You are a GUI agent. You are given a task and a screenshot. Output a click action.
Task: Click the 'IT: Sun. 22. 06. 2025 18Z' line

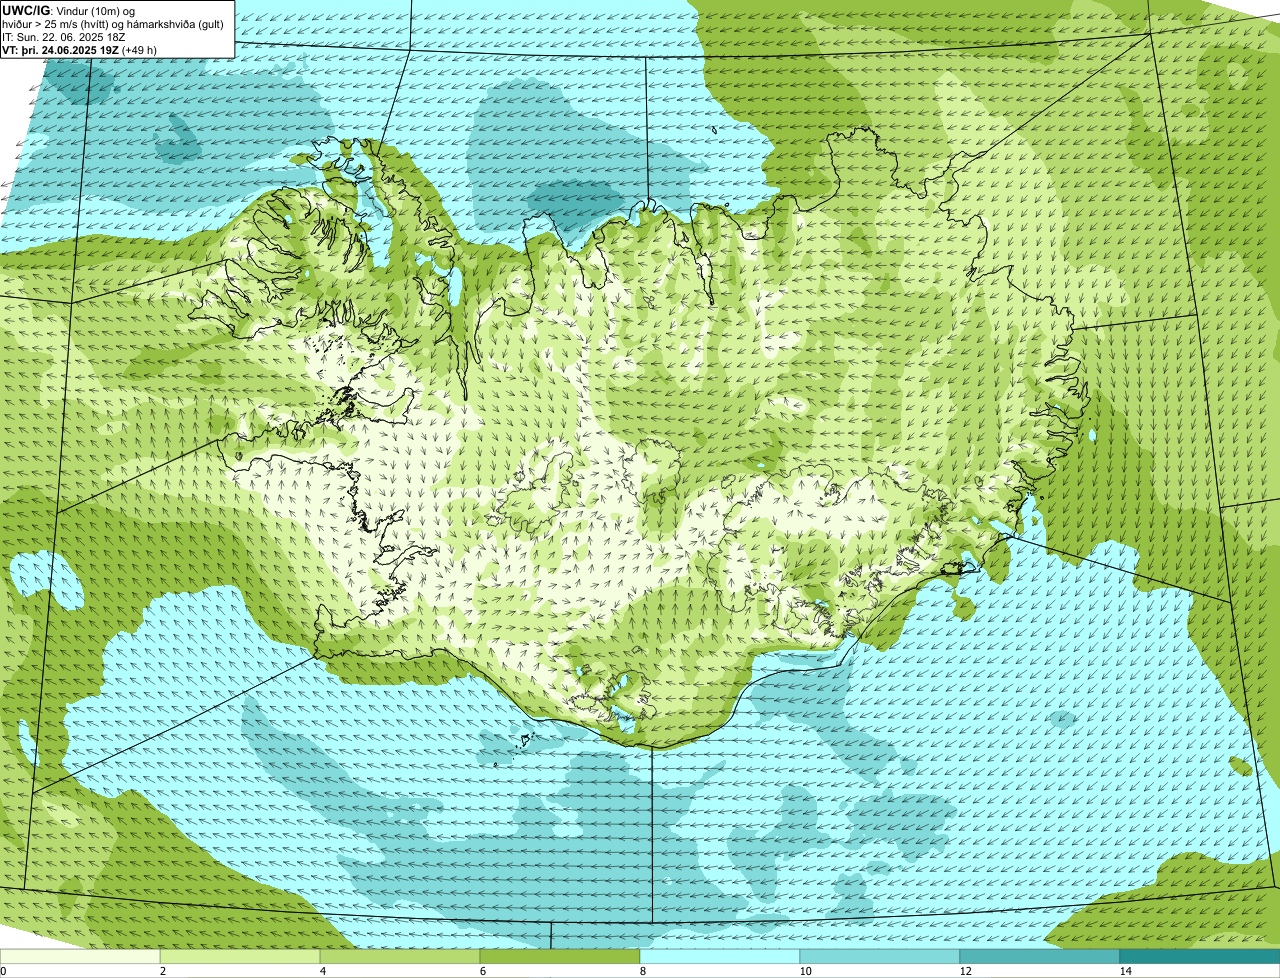pos(64,36)
